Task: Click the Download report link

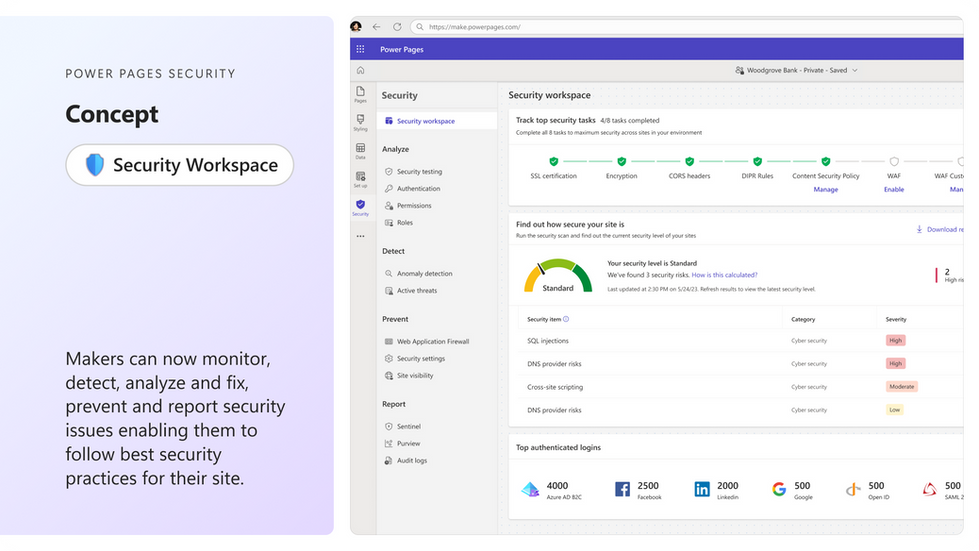Action: pyautogui.click(x=940, y=229)
